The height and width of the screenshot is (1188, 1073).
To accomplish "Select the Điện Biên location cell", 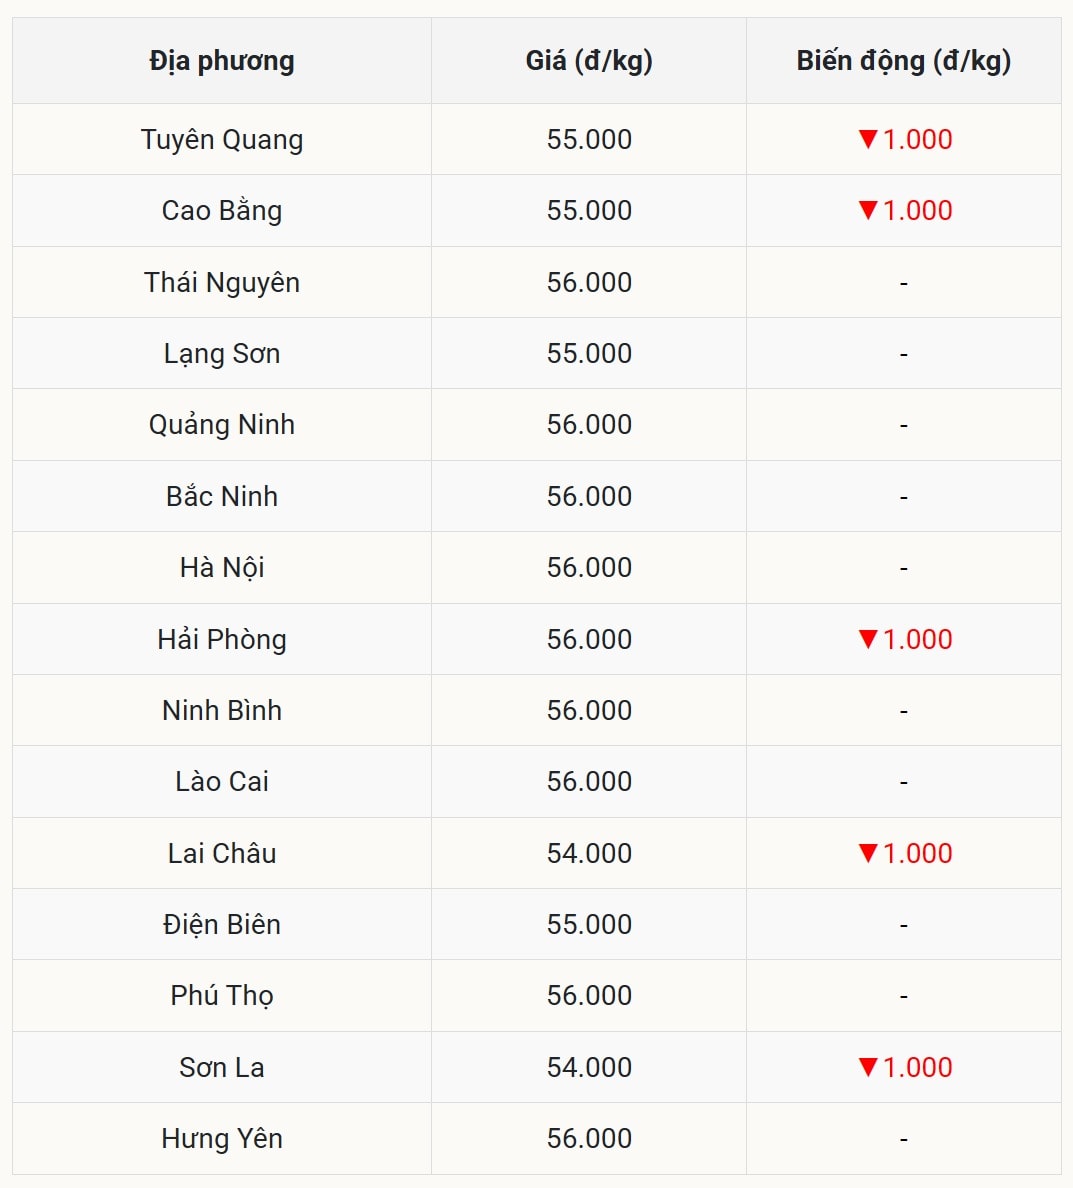I will 222,924.
